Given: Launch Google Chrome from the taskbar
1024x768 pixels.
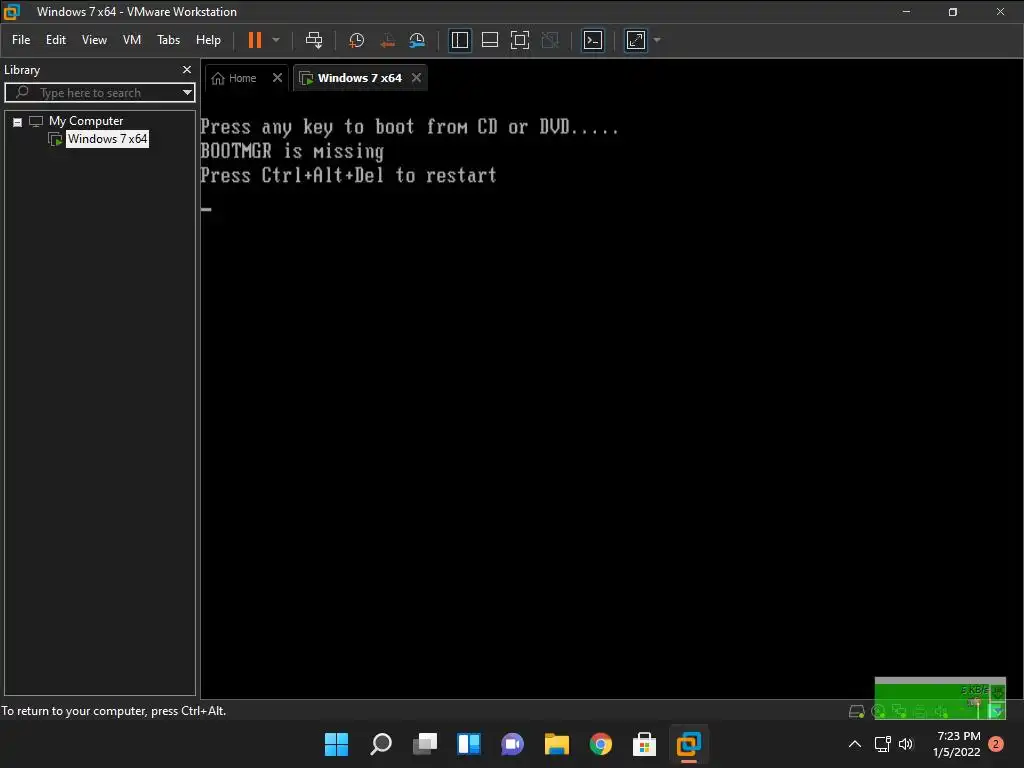Looking at the screenshot, I should coord(601,744).
